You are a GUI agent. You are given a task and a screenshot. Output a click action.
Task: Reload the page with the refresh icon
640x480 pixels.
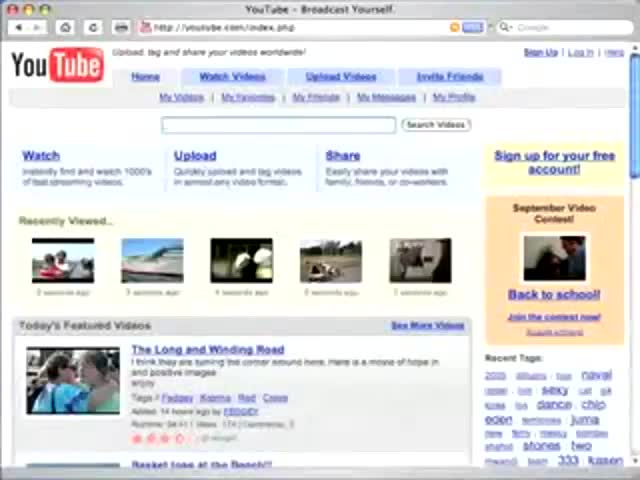tap(93, 27)
